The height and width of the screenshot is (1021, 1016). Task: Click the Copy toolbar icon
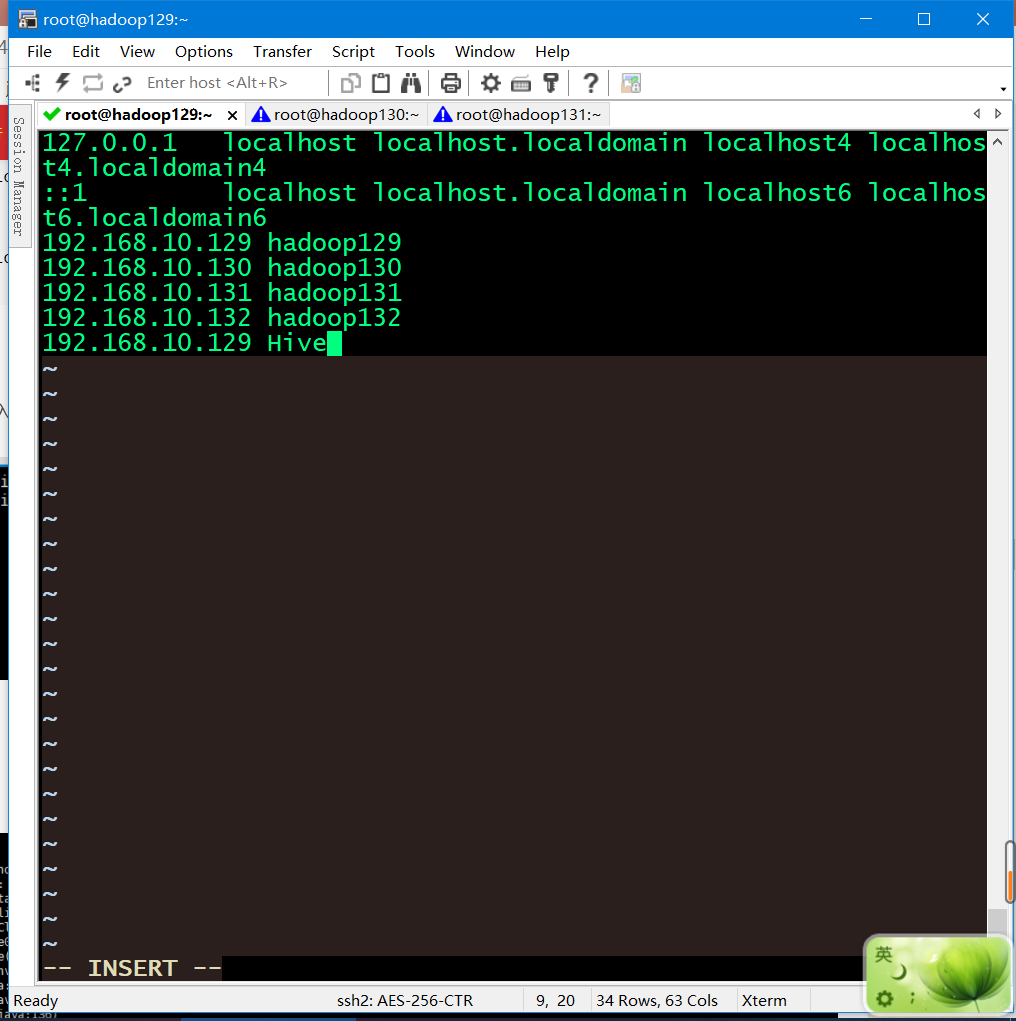click(x=351, y=83)
